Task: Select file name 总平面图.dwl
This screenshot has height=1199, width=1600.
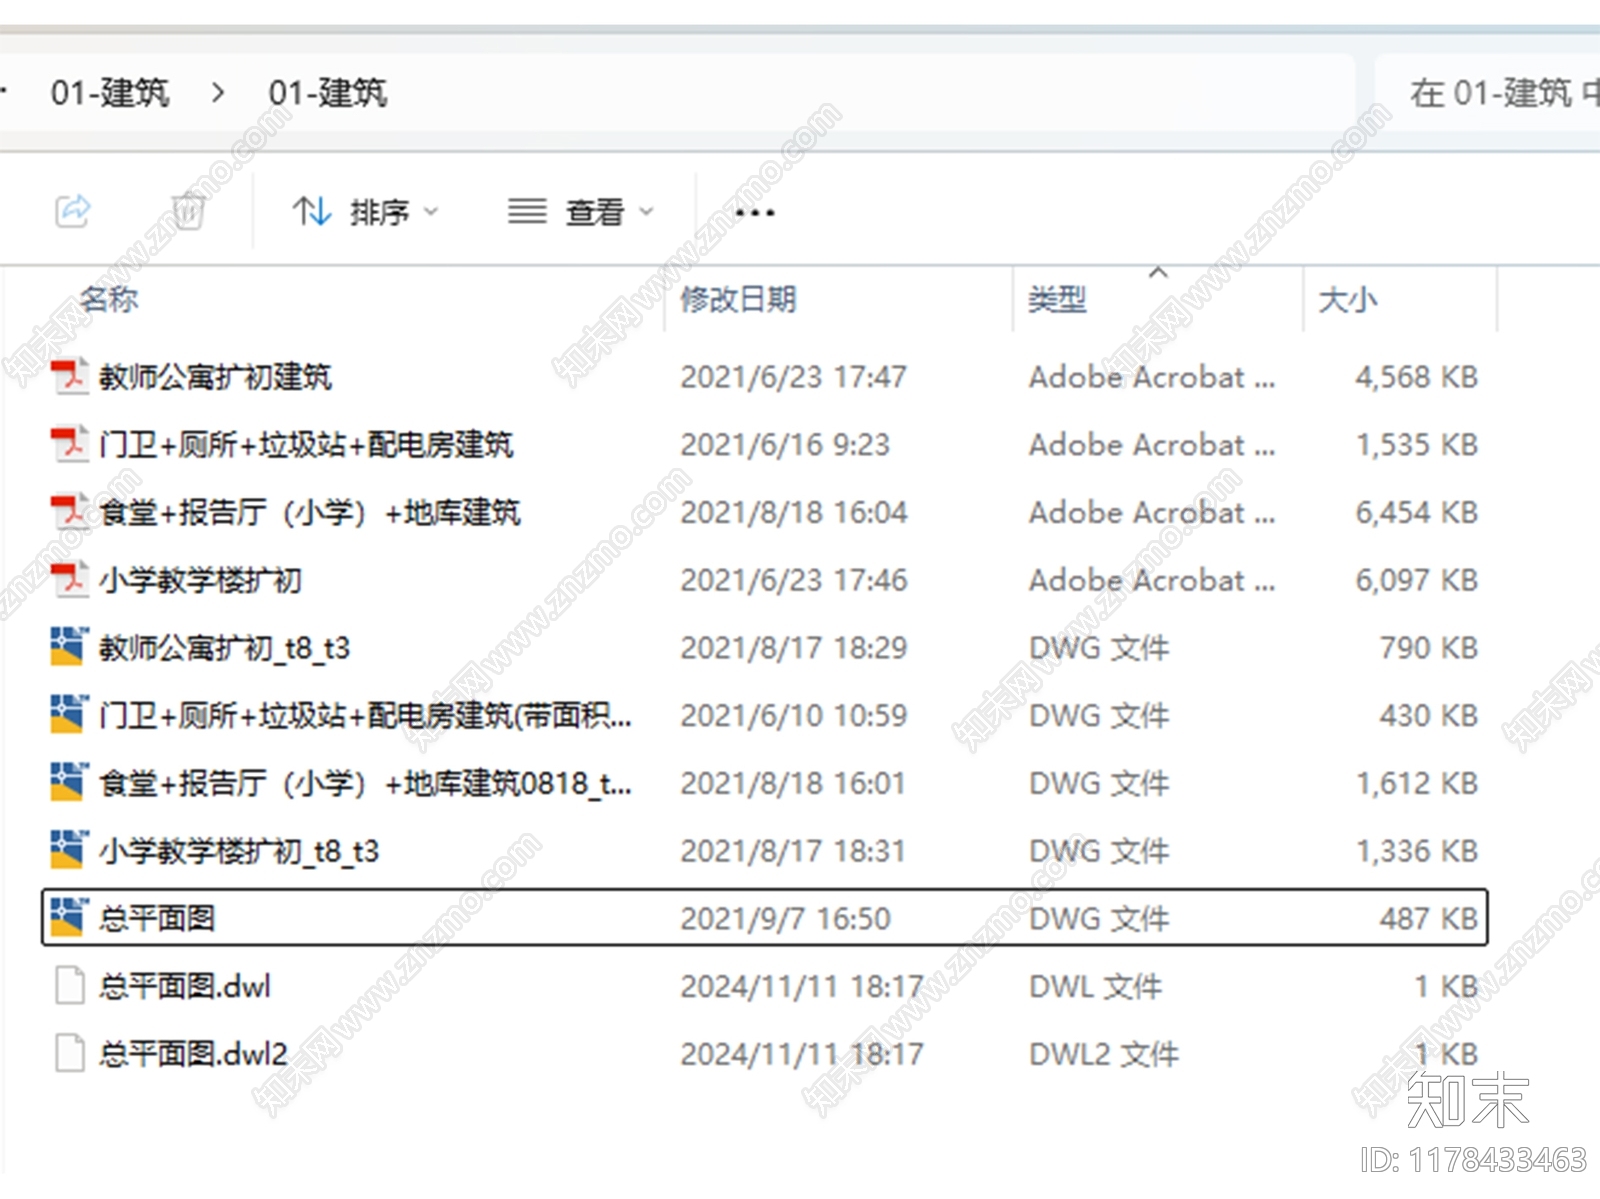Action: (185, 986)
